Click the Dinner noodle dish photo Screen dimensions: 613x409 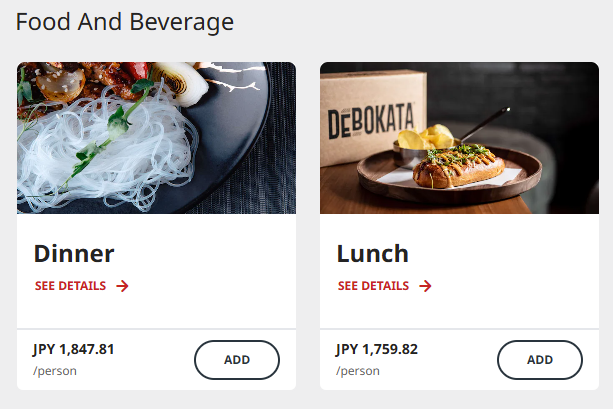(x=156, y=138)
